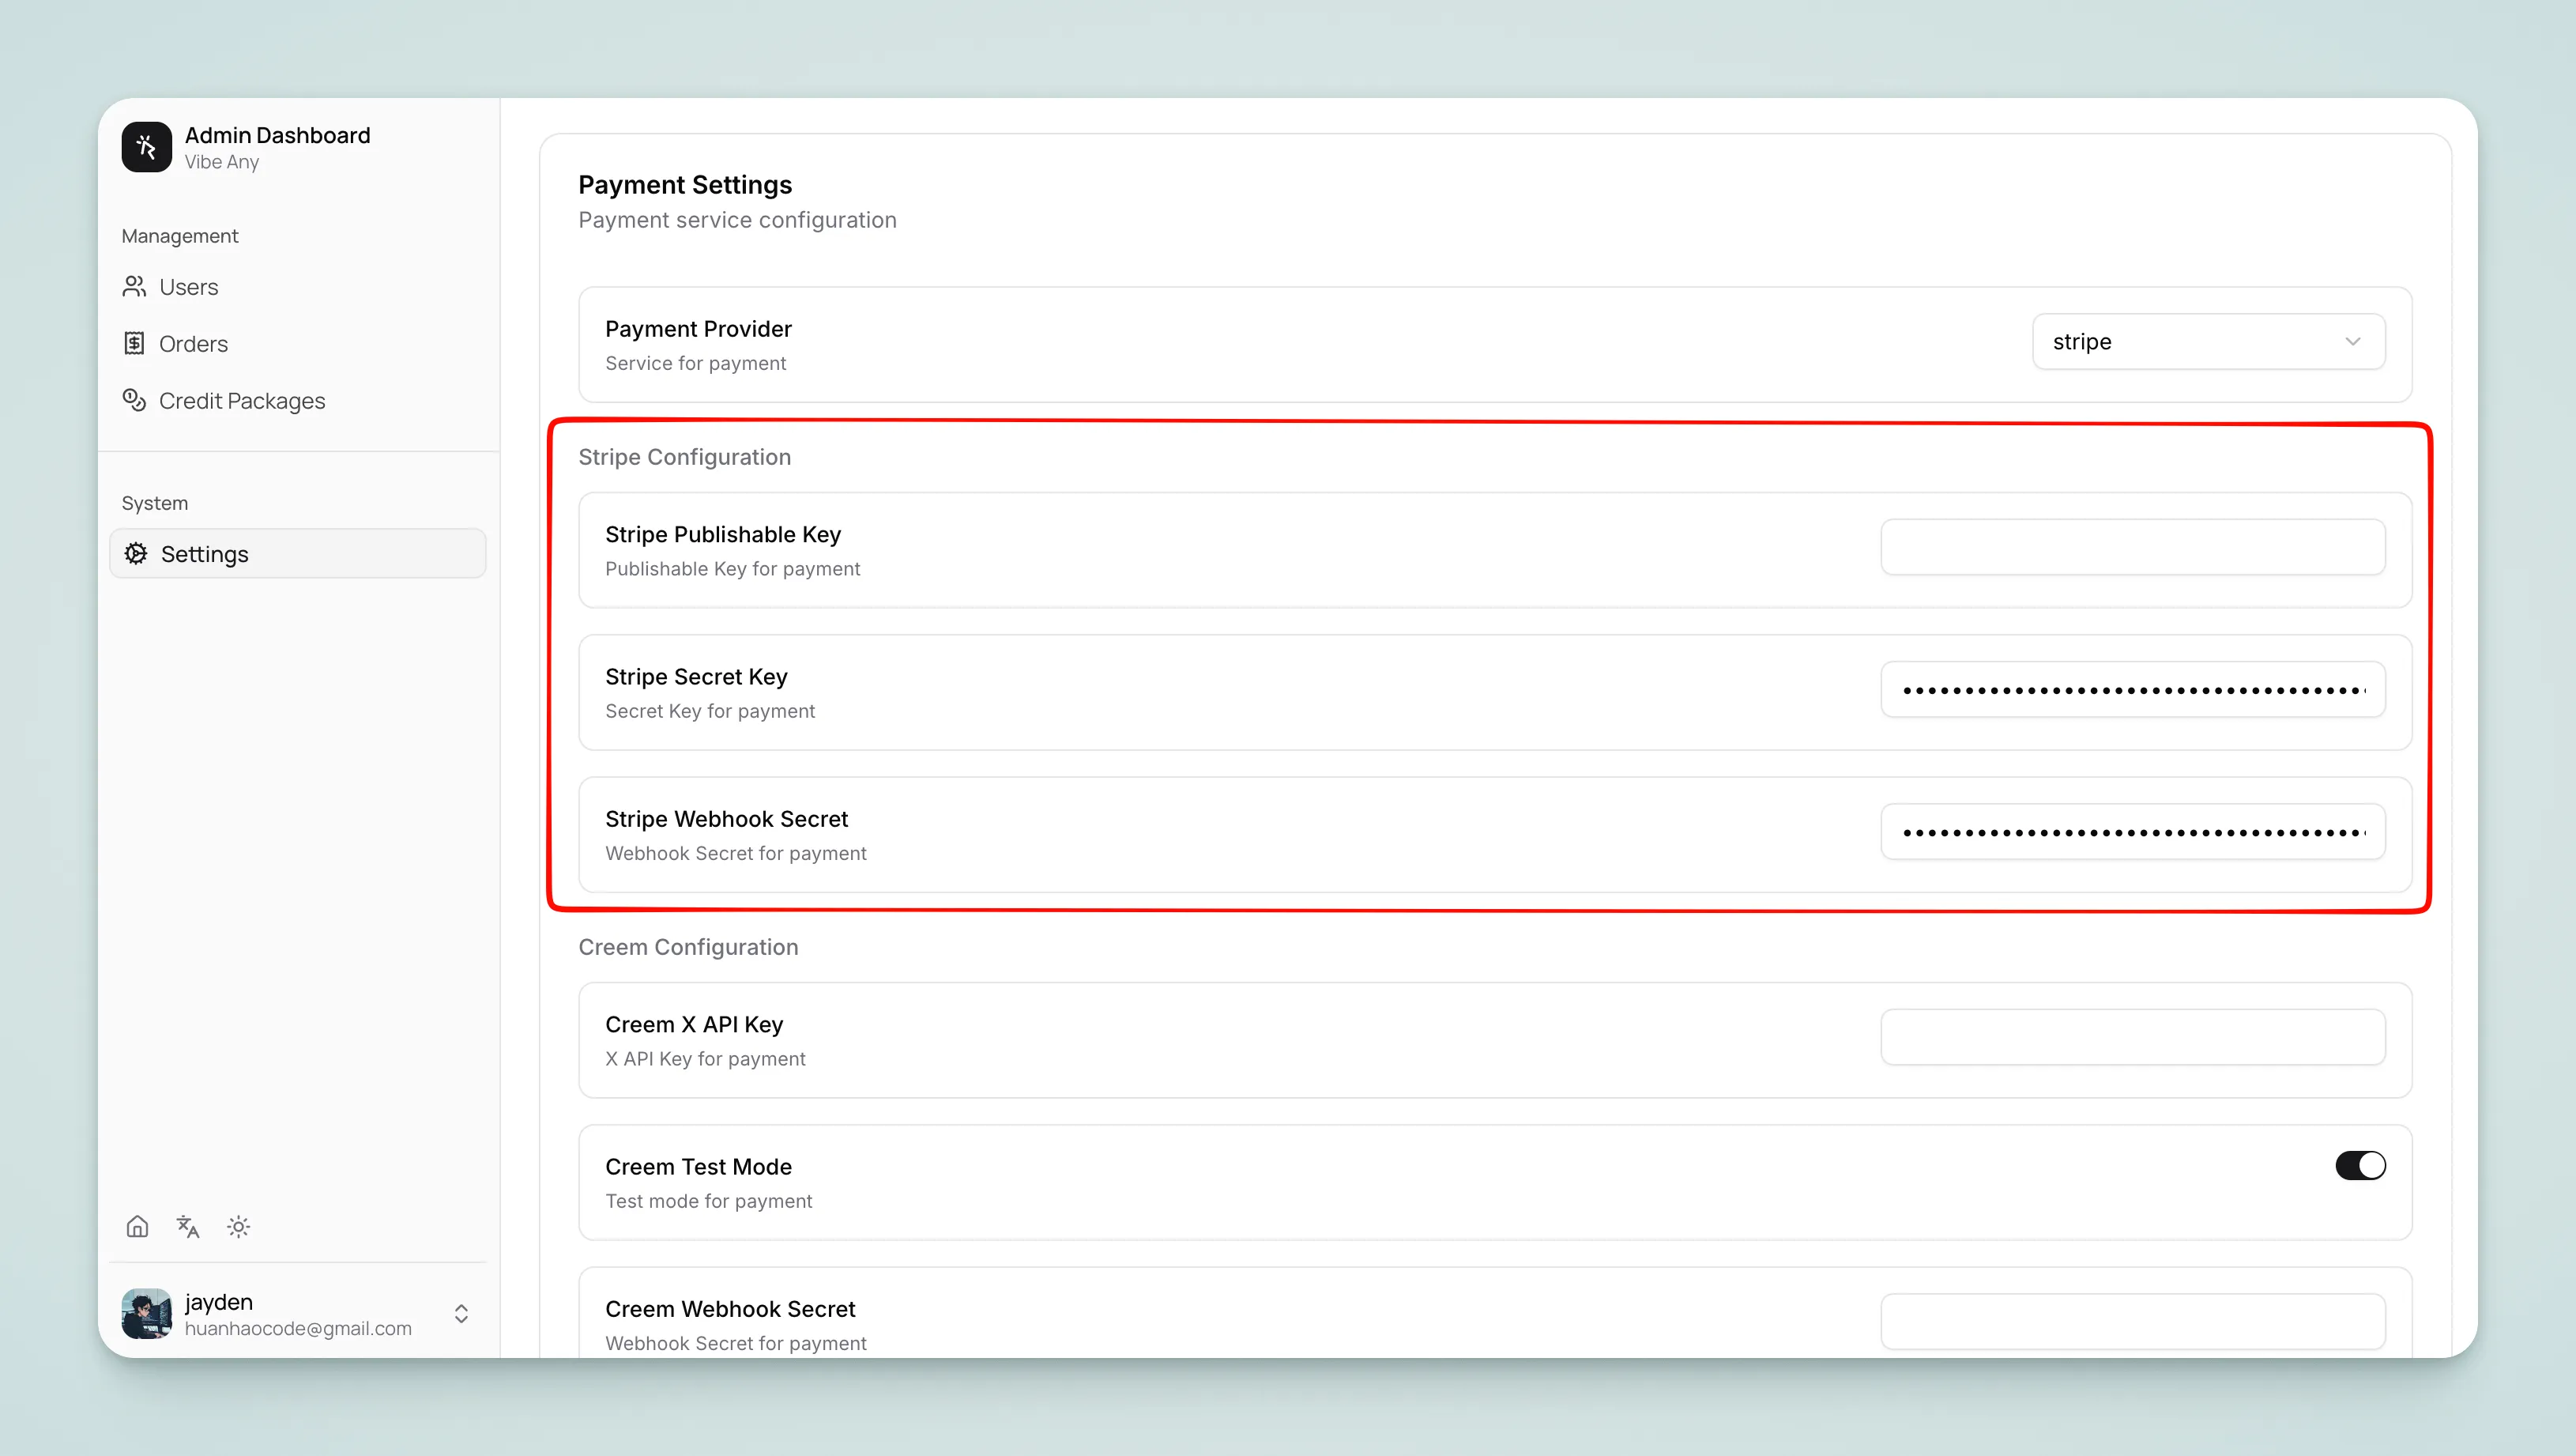
Task: Expand the account menu chevrons next to jayden
Action: 461,1313
